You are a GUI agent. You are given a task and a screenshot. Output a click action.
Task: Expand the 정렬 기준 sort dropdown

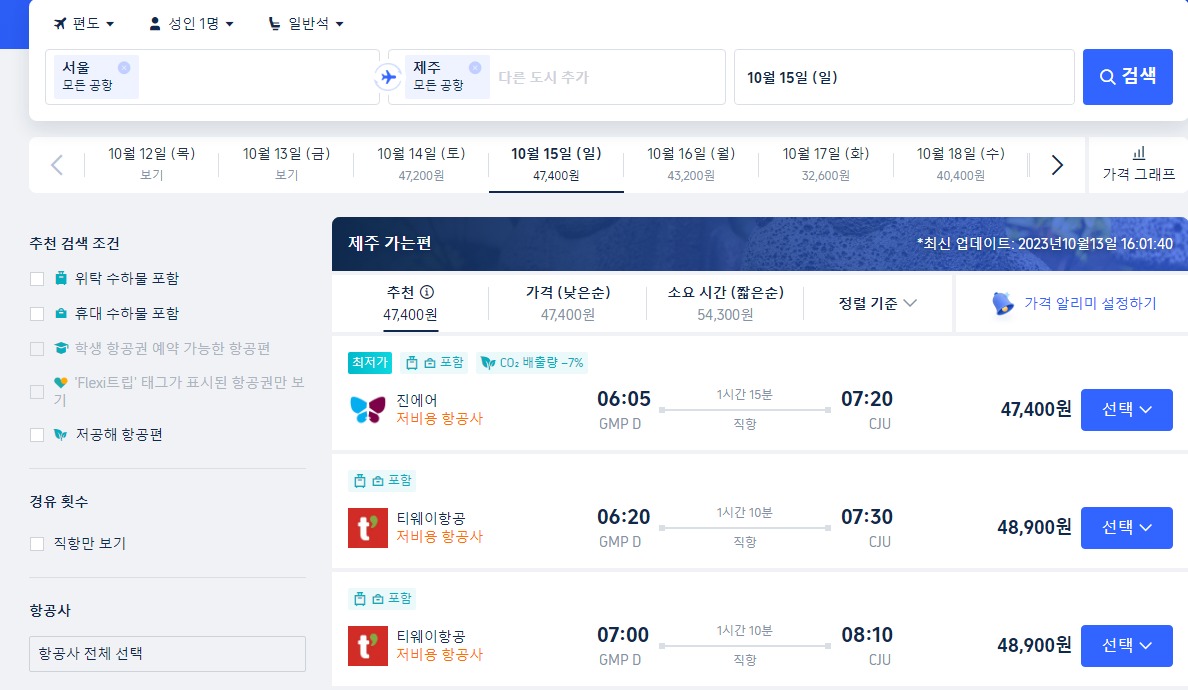click(877, 303)
